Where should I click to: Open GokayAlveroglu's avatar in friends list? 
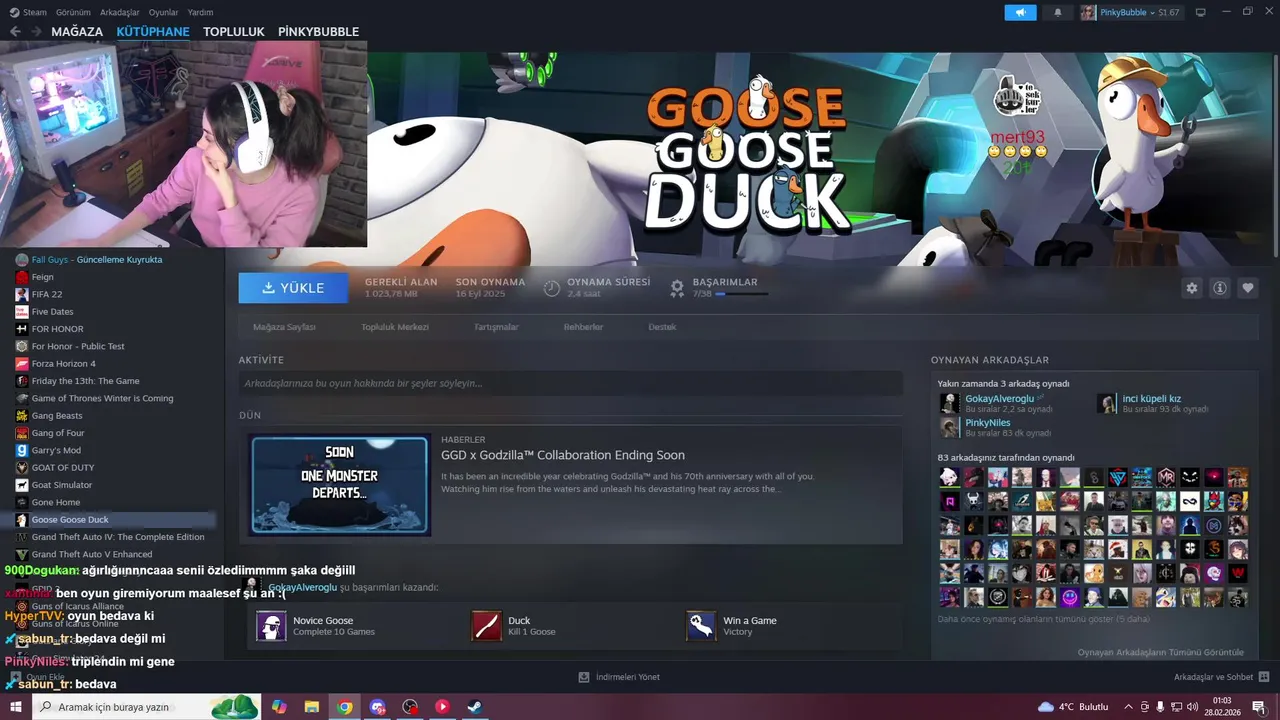[950, 403]
